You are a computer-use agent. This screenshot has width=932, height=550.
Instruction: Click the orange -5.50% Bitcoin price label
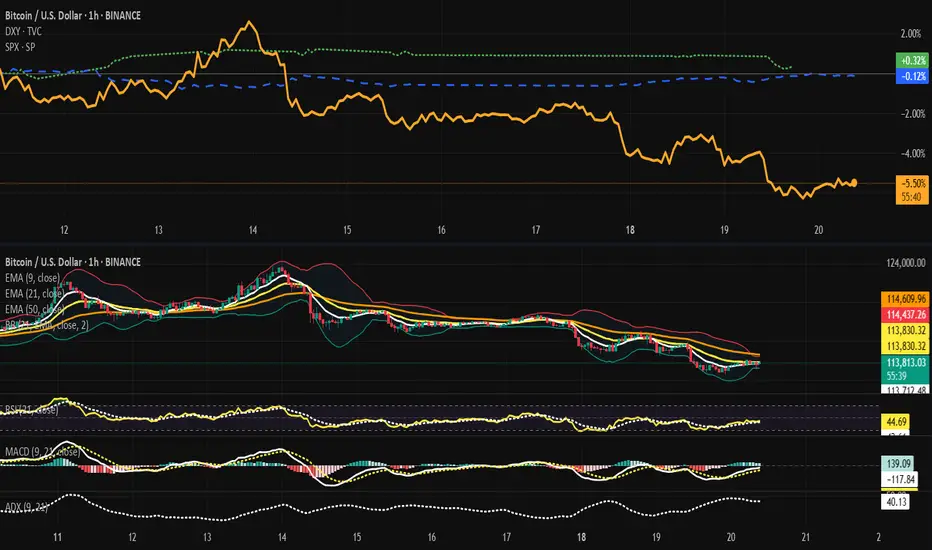(912, 183)
